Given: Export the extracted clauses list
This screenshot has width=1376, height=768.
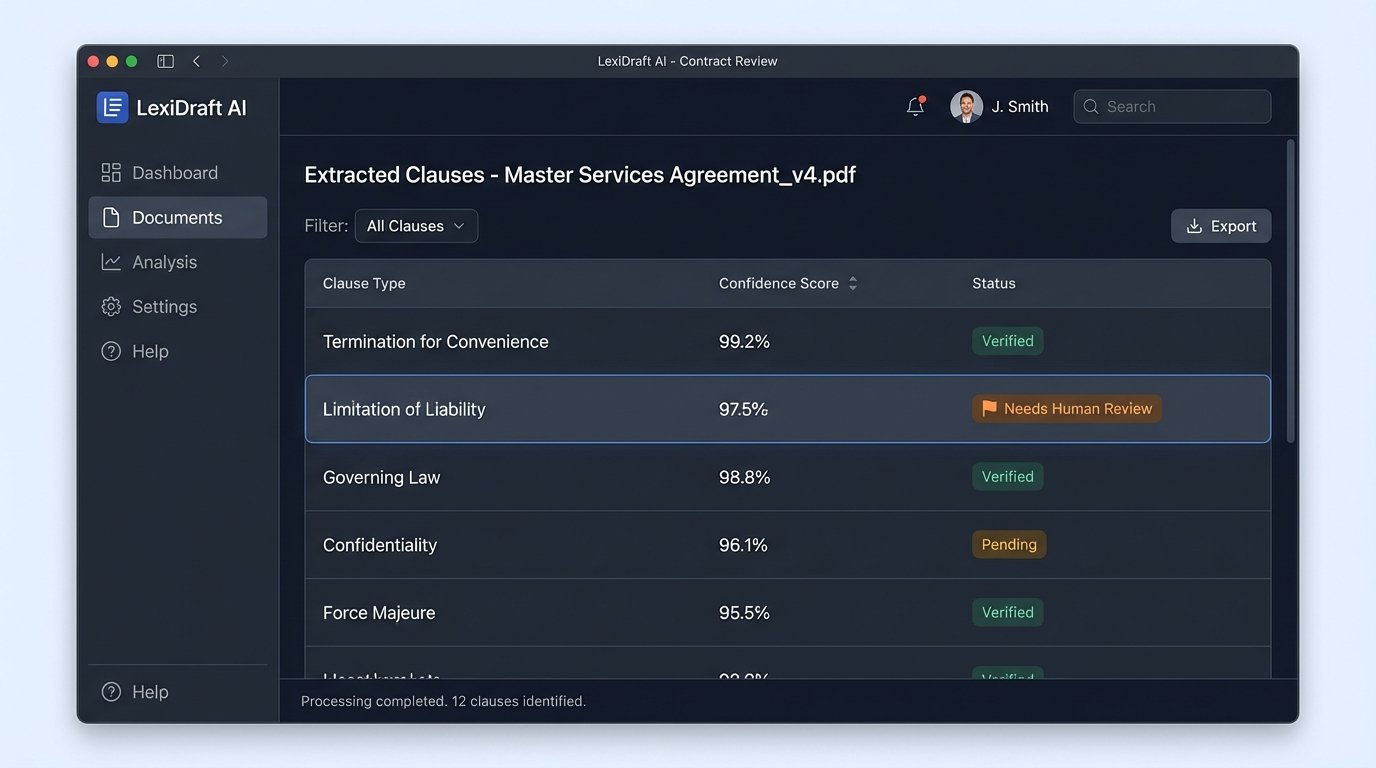Looking at the screenshot, I should coord(1221,226).
